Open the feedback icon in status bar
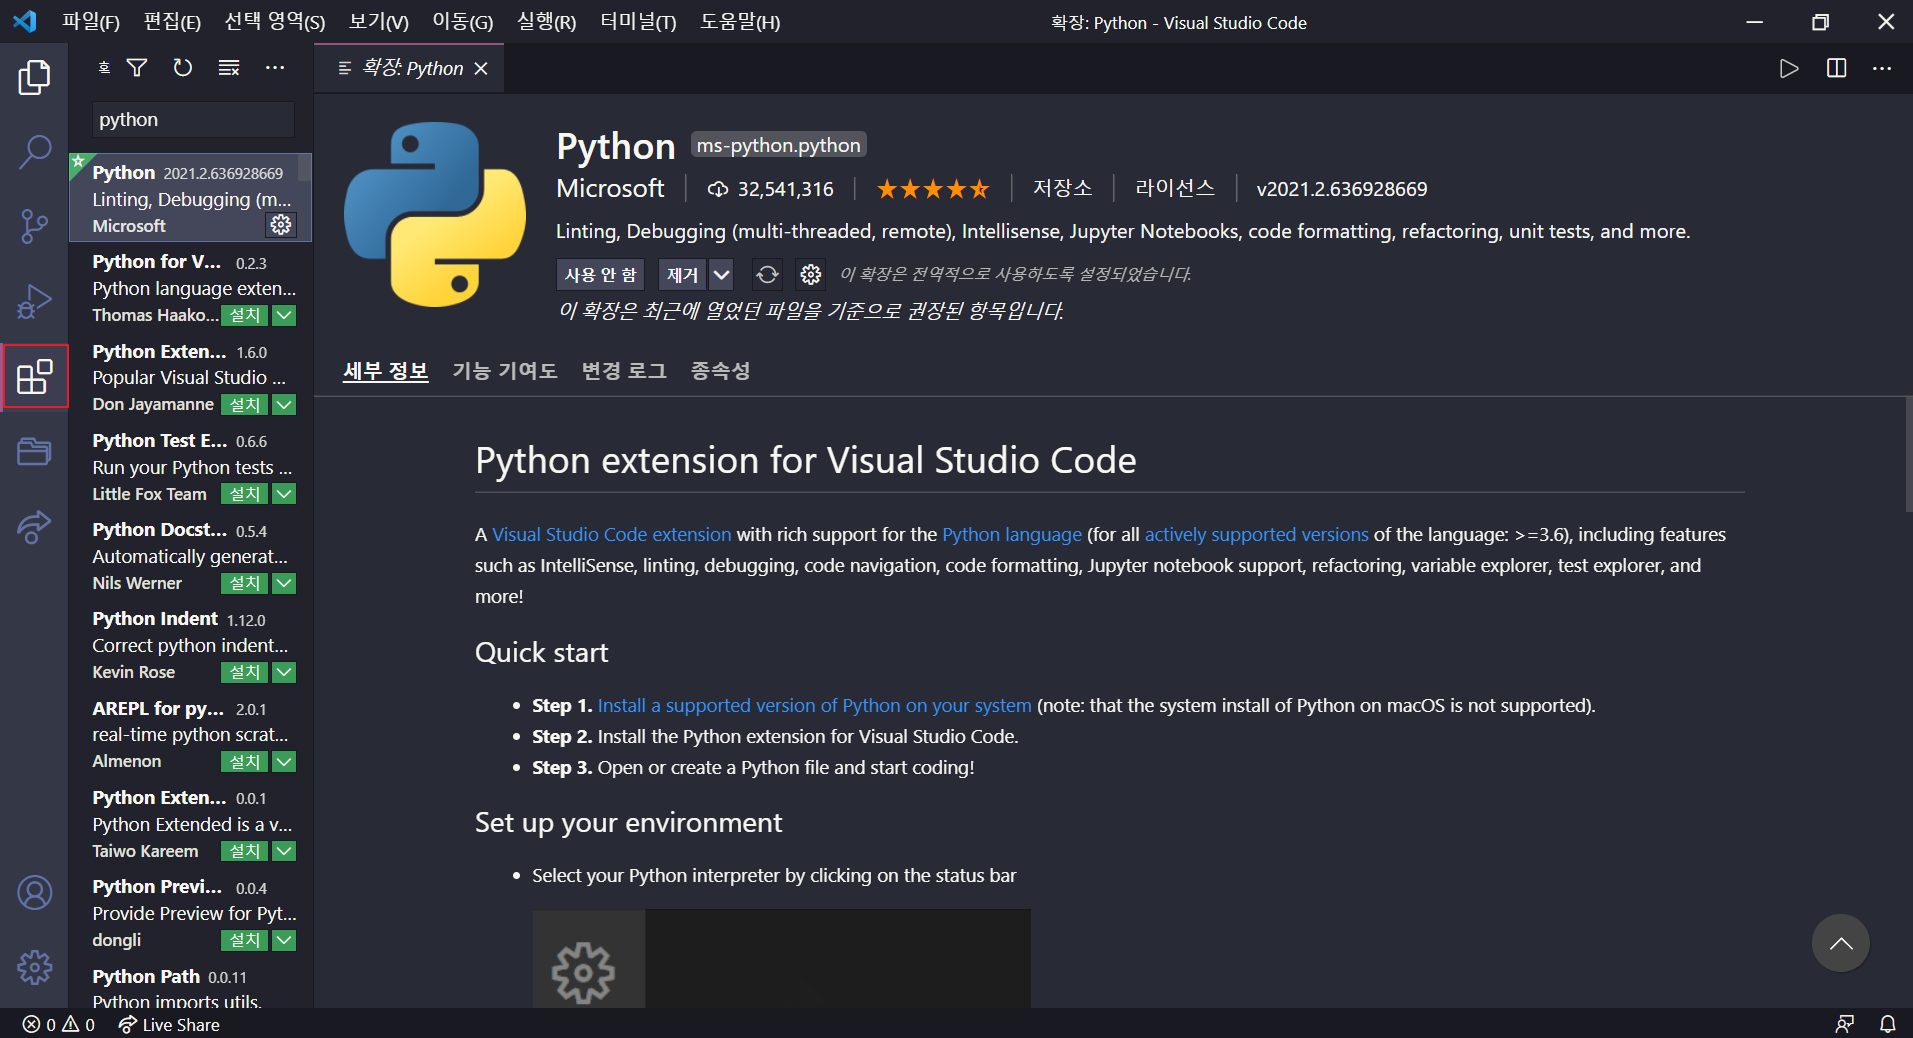1913x1038 pixels. 1845,1025
